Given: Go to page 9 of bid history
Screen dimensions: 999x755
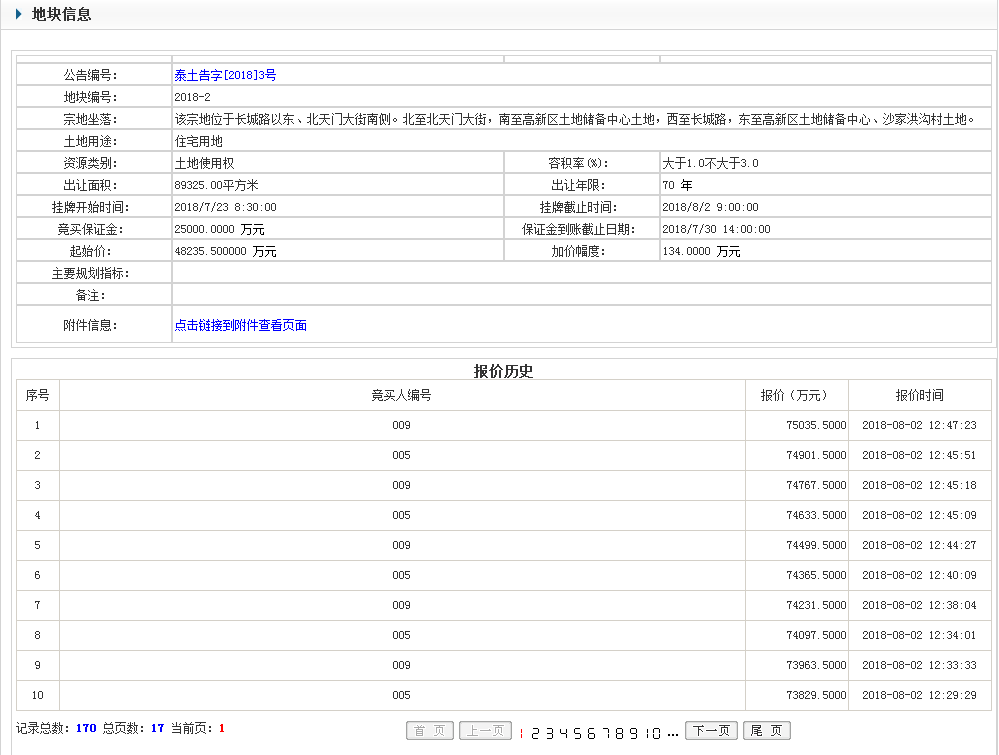Looking at the screenshot, I should pos(633,733).
